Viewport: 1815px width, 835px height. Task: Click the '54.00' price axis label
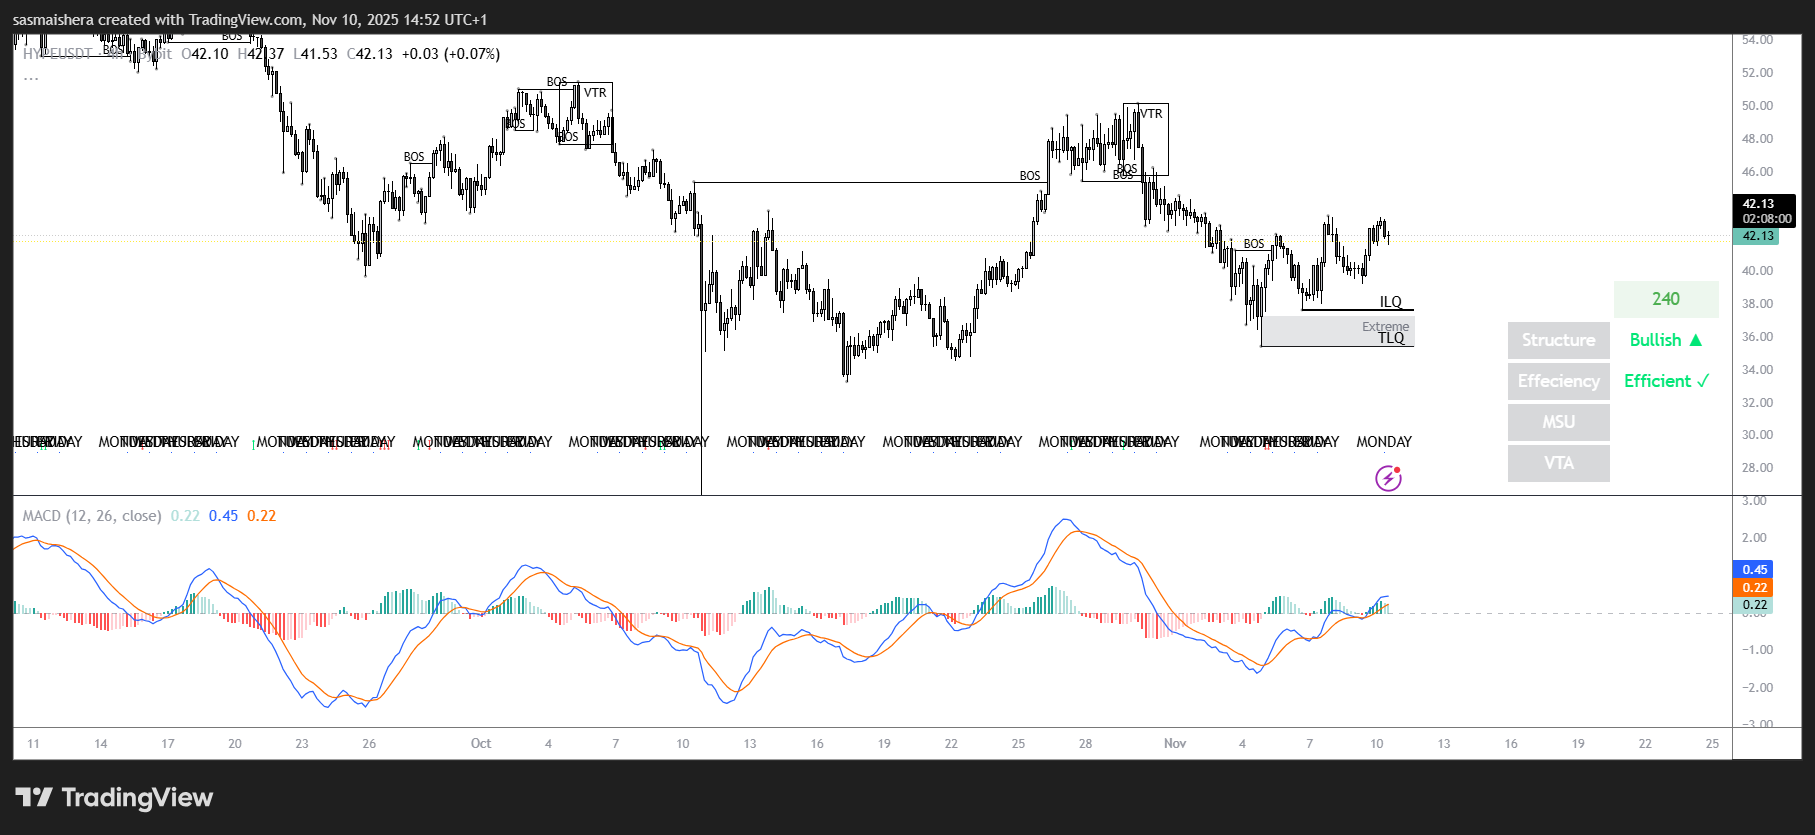pyautogui.click(x=1757, y=40)
